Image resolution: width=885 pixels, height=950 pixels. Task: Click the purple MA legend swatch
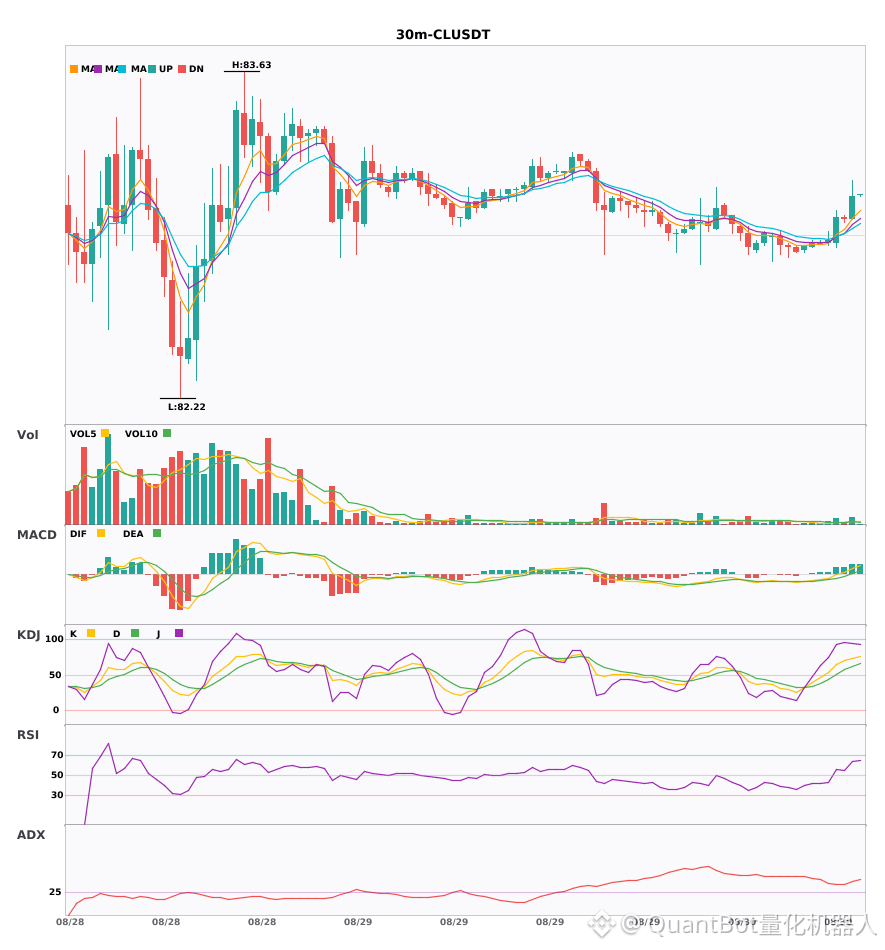point(98,69)
